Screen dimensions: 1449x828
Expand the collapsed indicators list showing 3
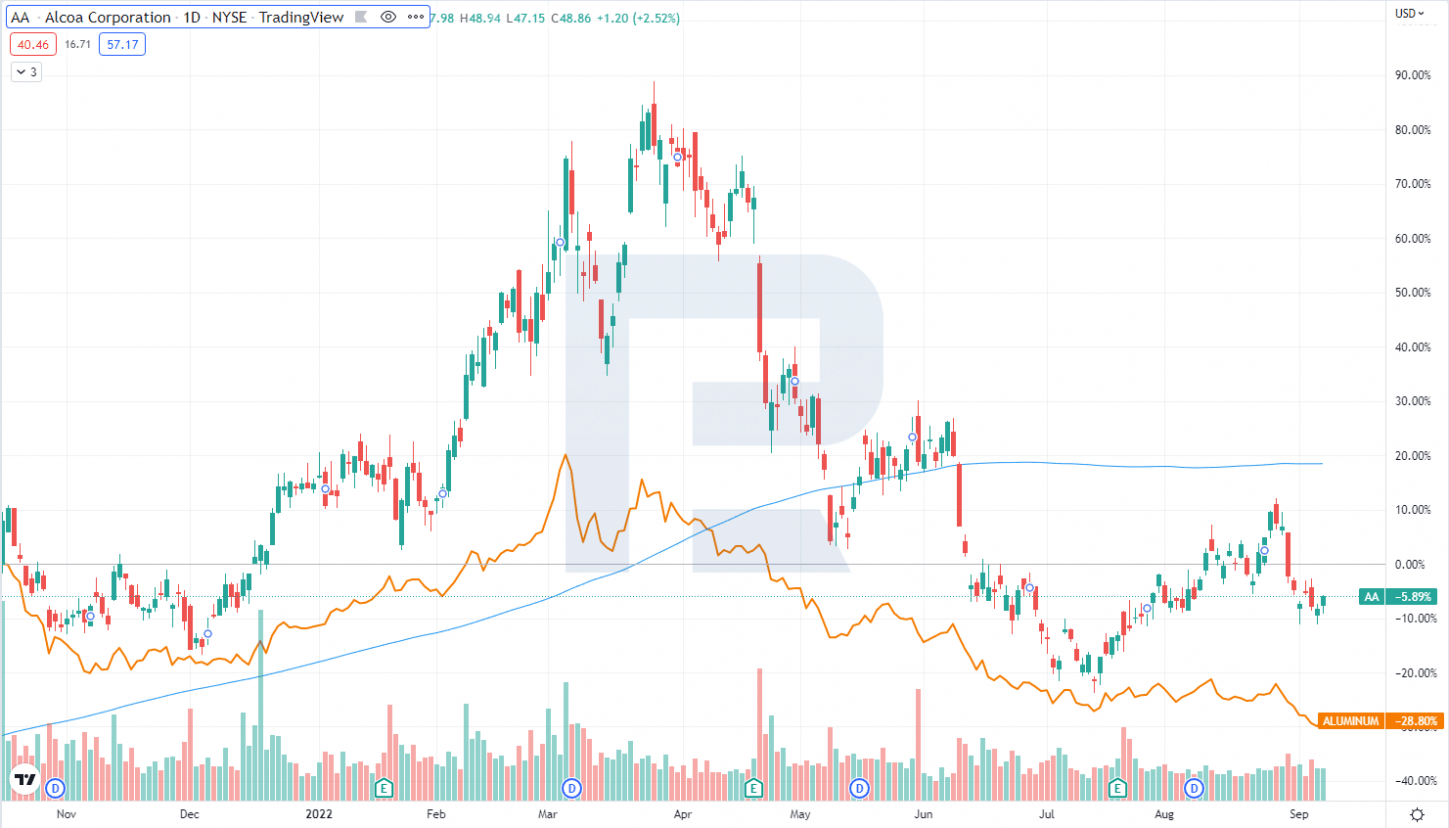pos(26,71)
